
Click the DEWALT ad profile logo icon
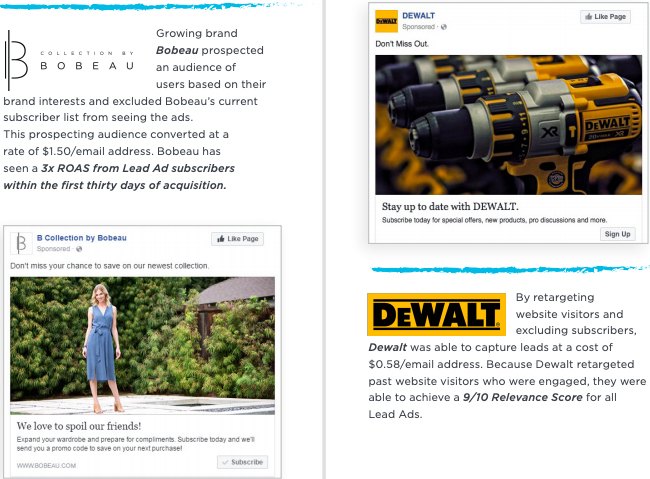point(386,21)
